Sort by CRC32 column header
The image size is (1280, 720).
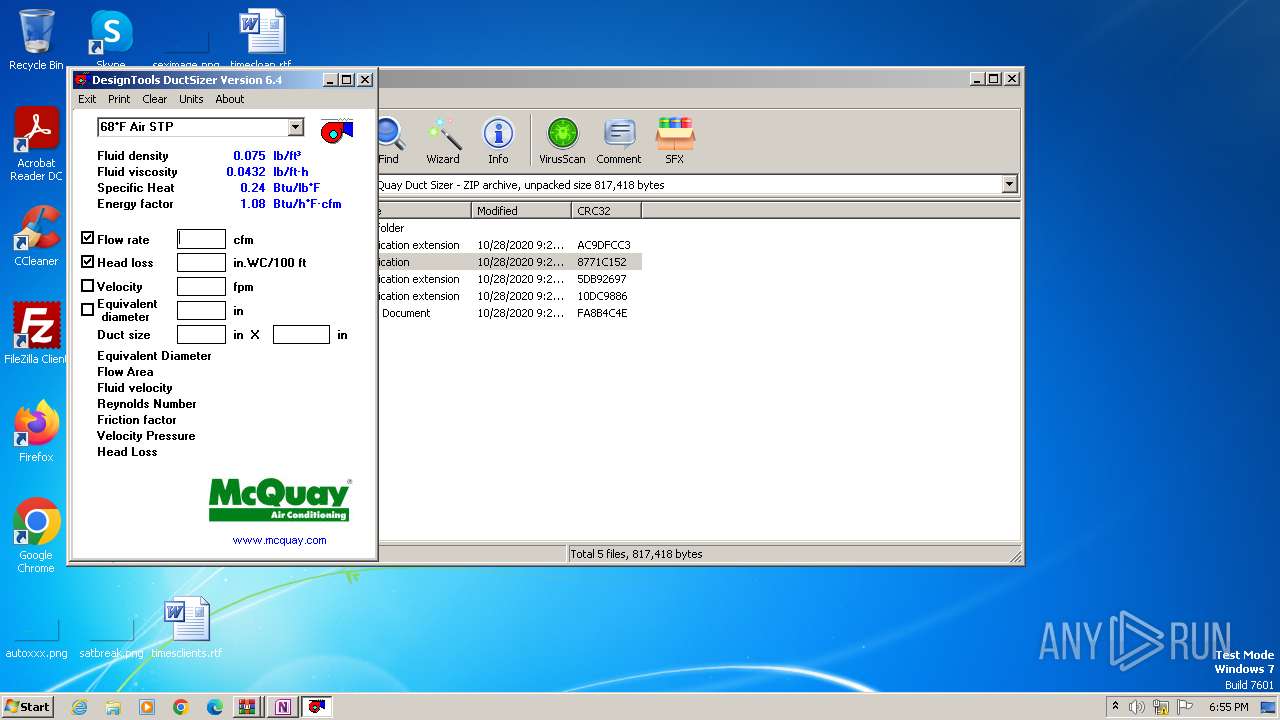(606, 210)
